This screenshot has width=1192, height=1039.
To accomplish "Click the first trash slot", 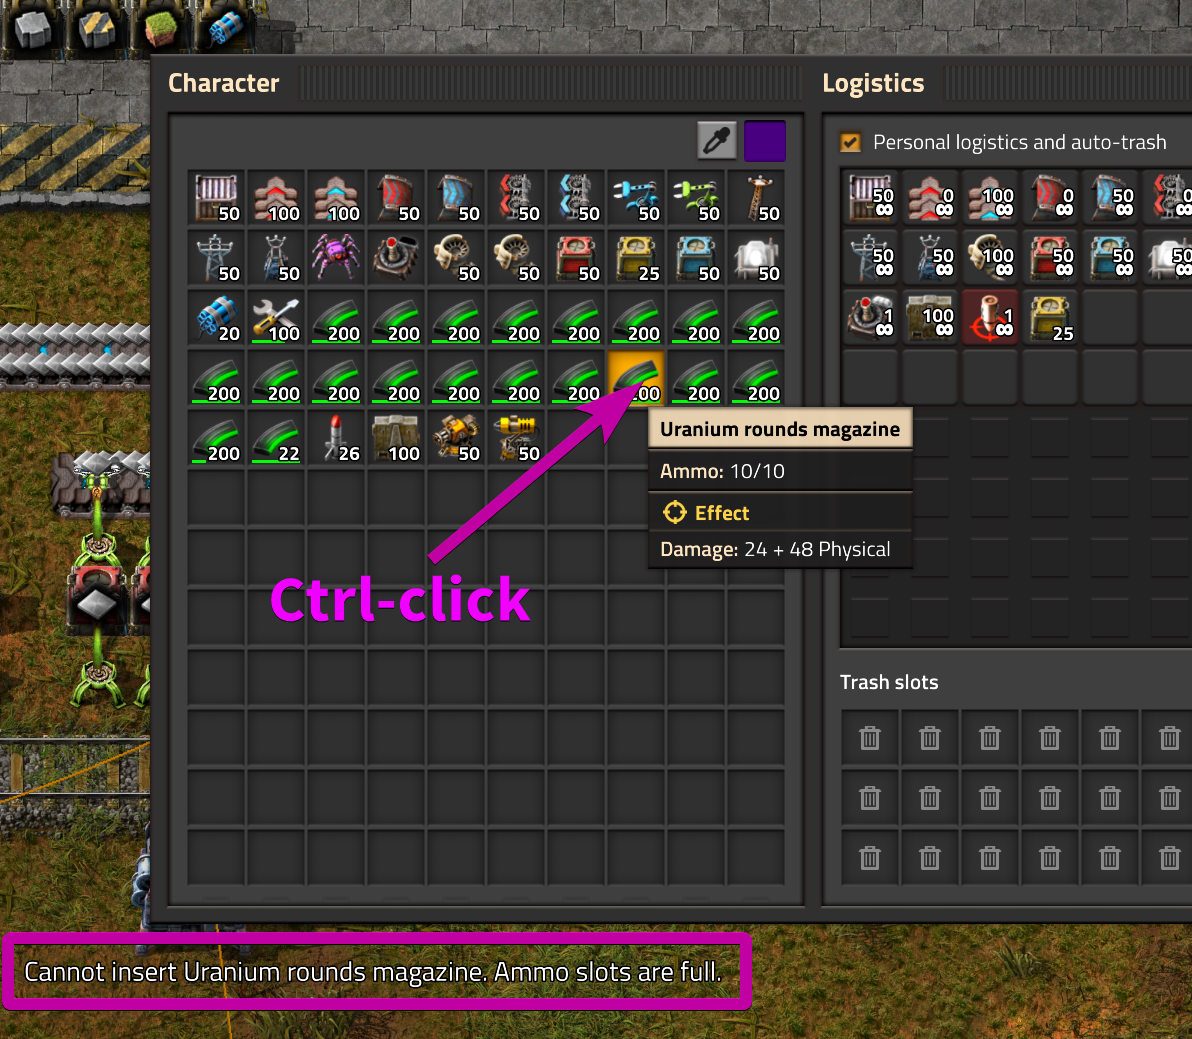I will click(x=870, y=737).
